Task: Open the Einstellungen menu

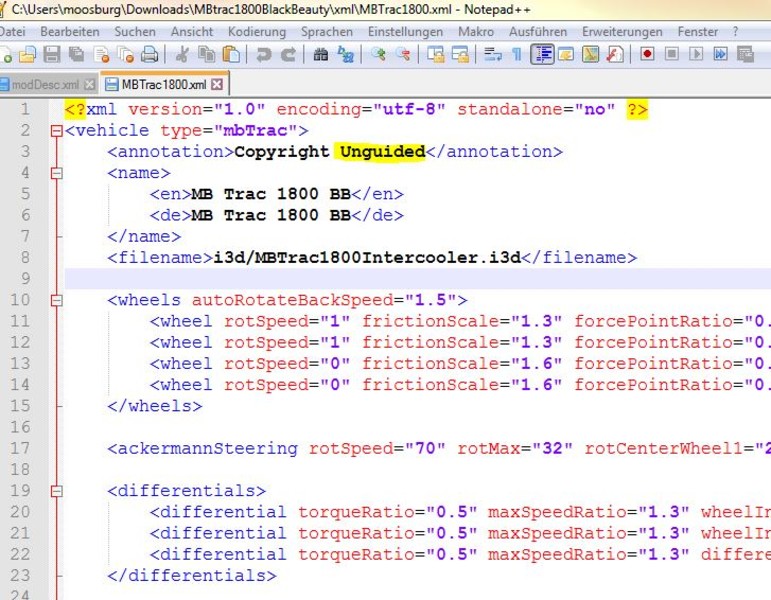Action: pyautogui.click(x=405, y=31)
